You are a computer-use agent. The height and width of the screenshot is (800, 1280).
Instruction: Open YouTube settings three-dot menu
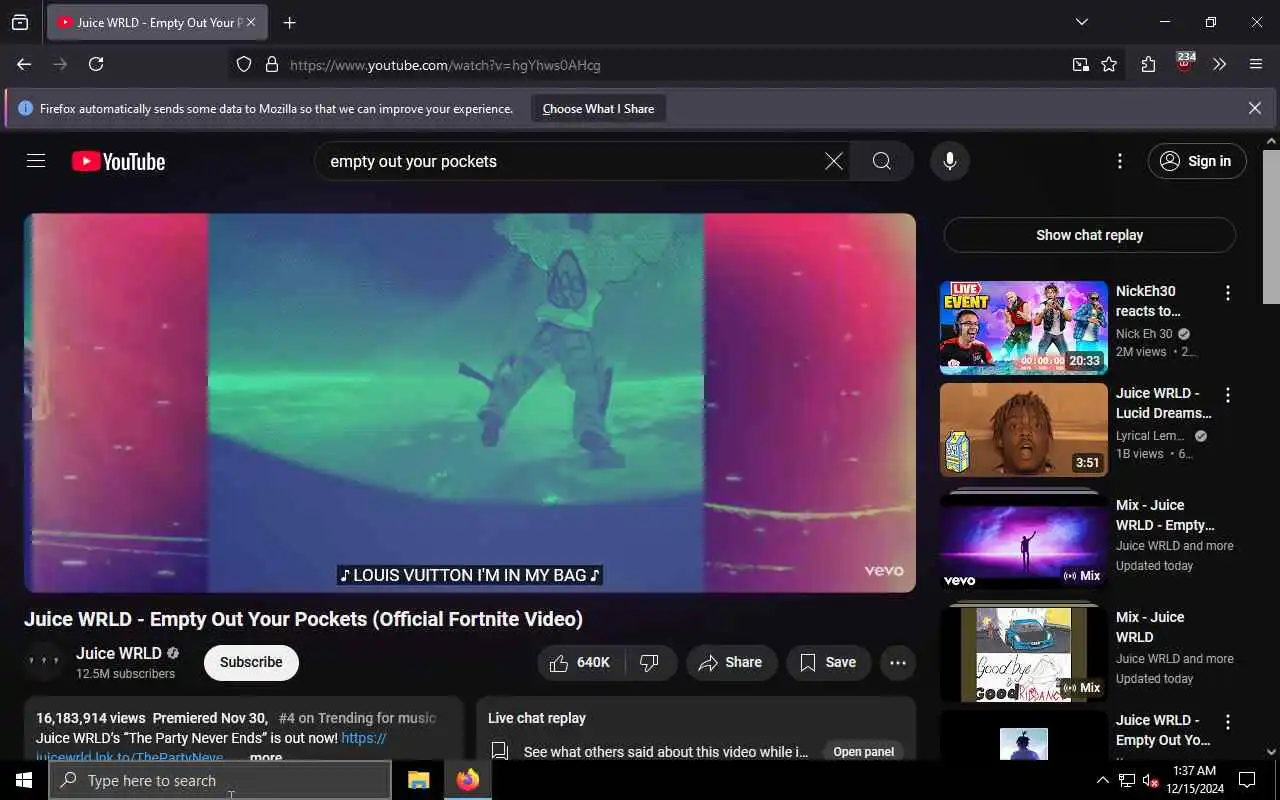pos(1119,161)
